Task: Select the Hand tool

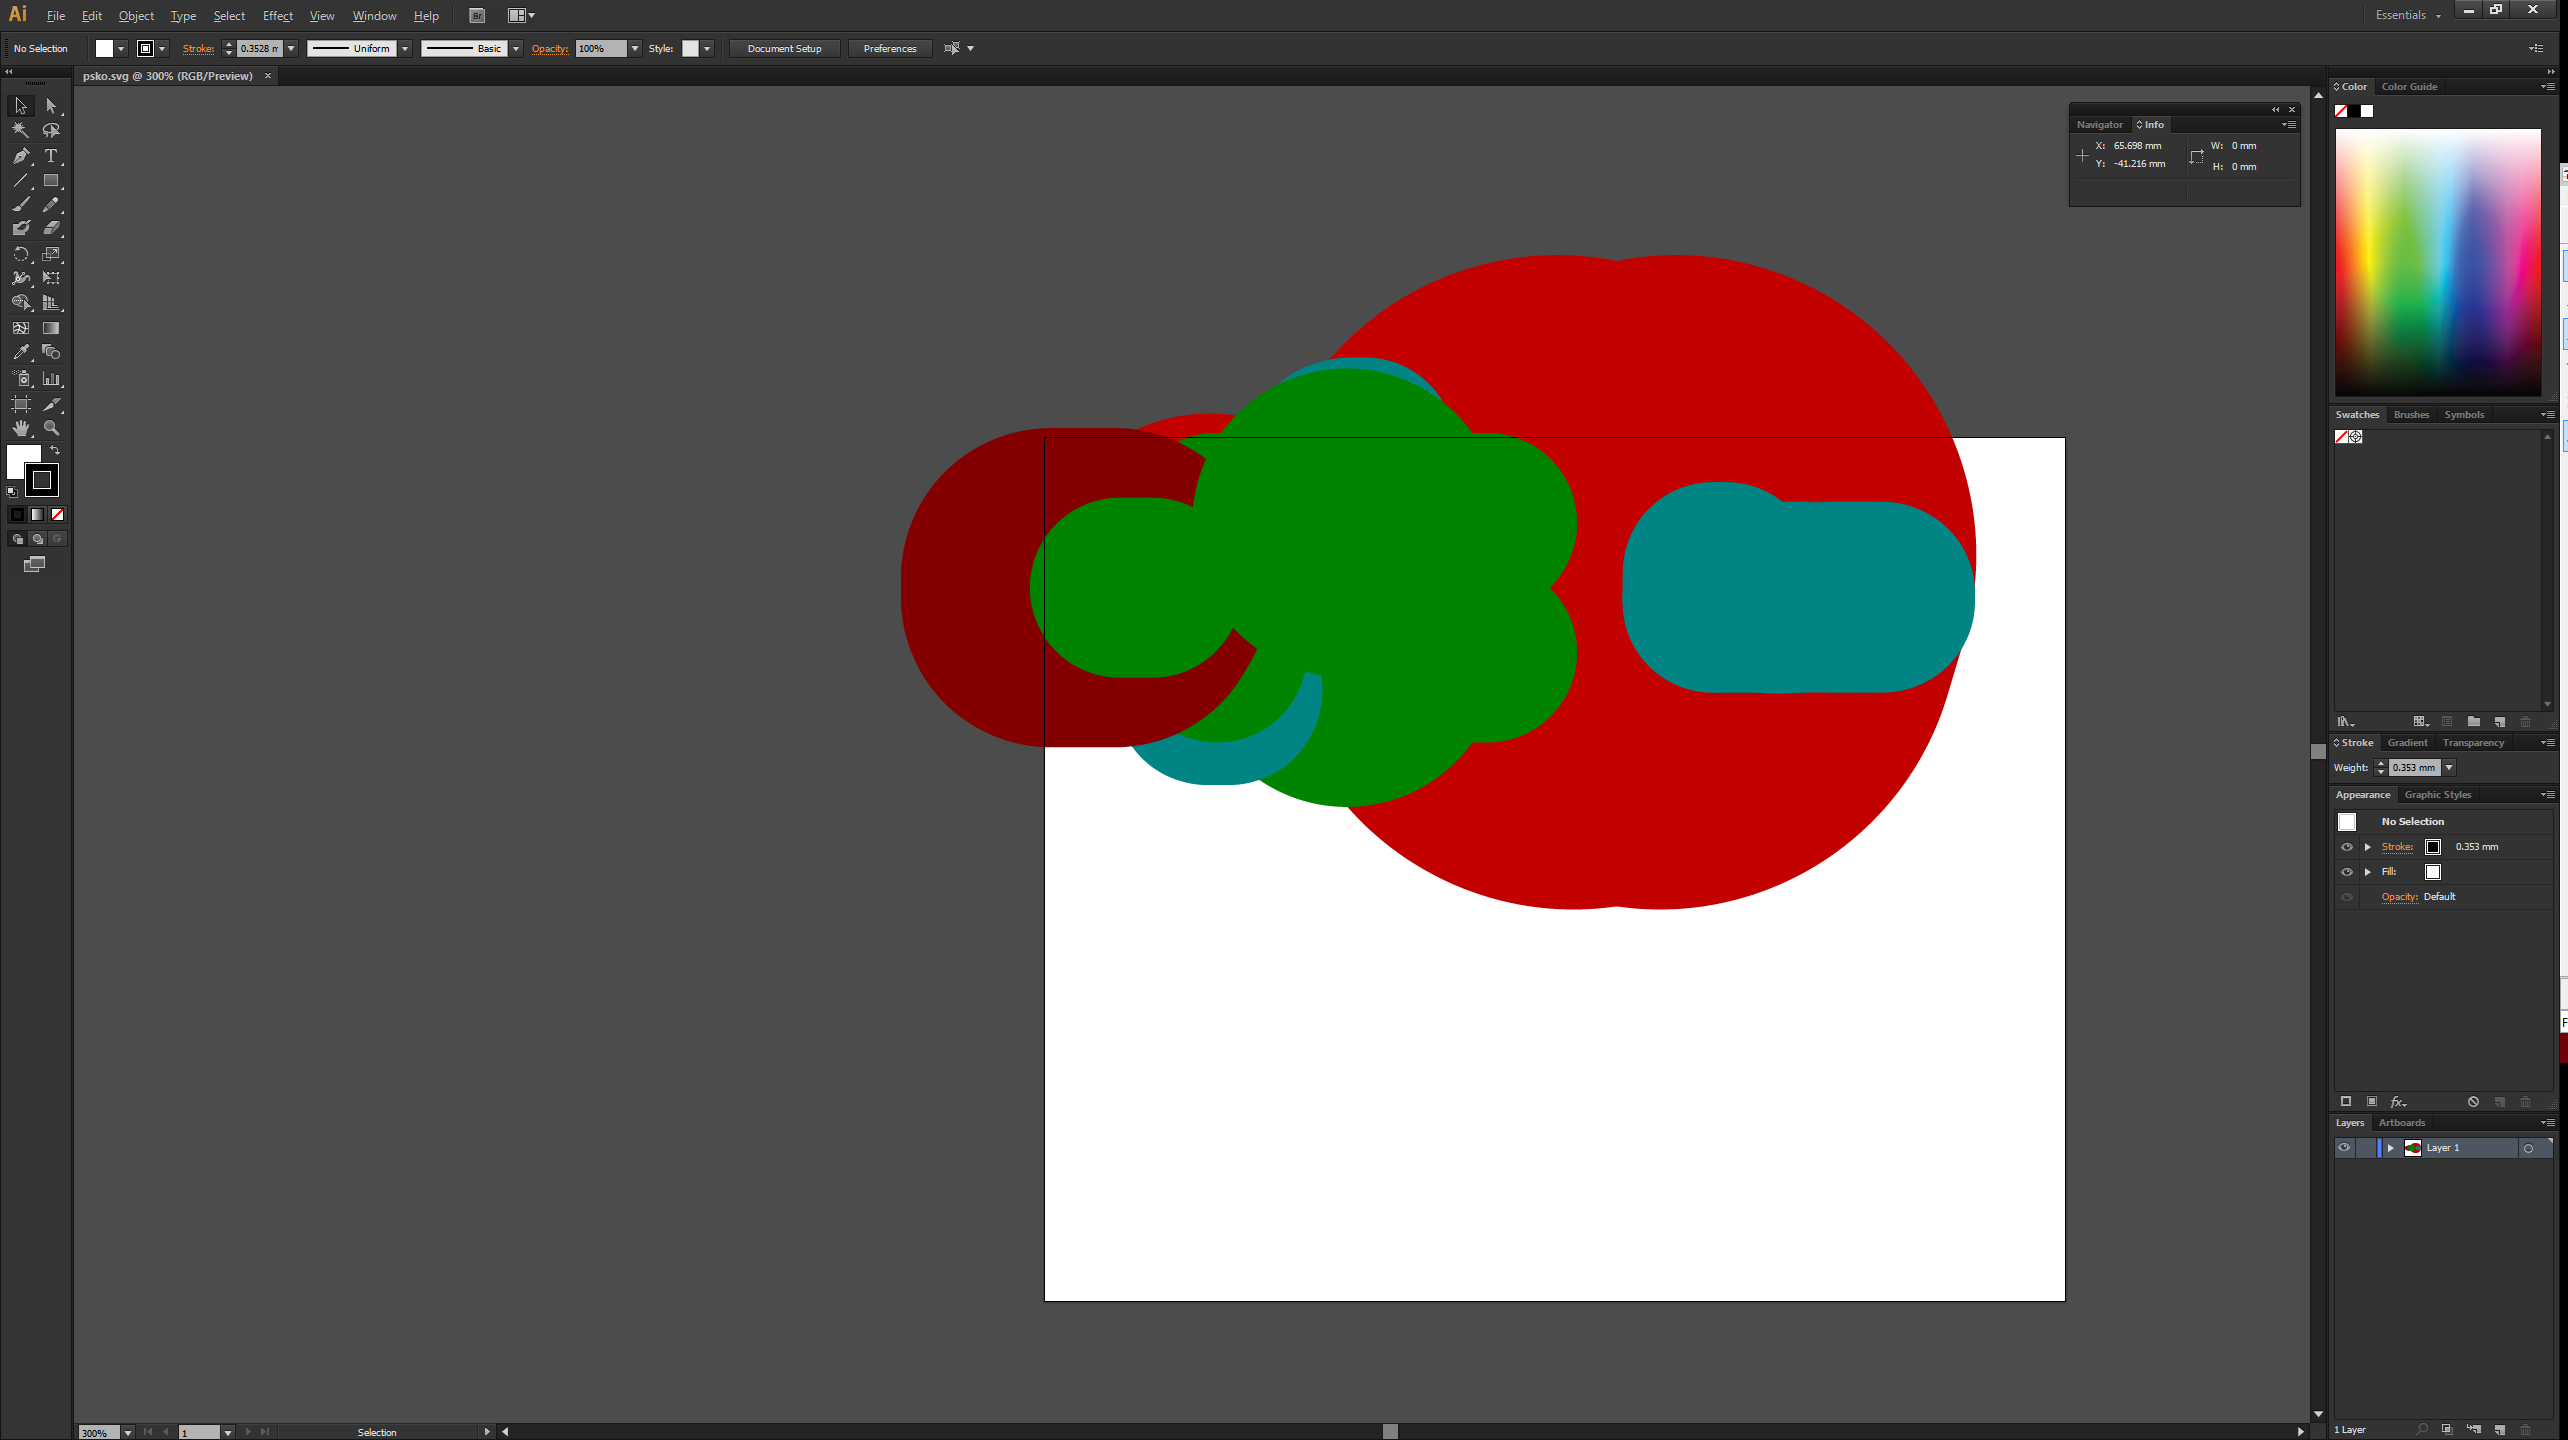Action: [x=21, y=428]
